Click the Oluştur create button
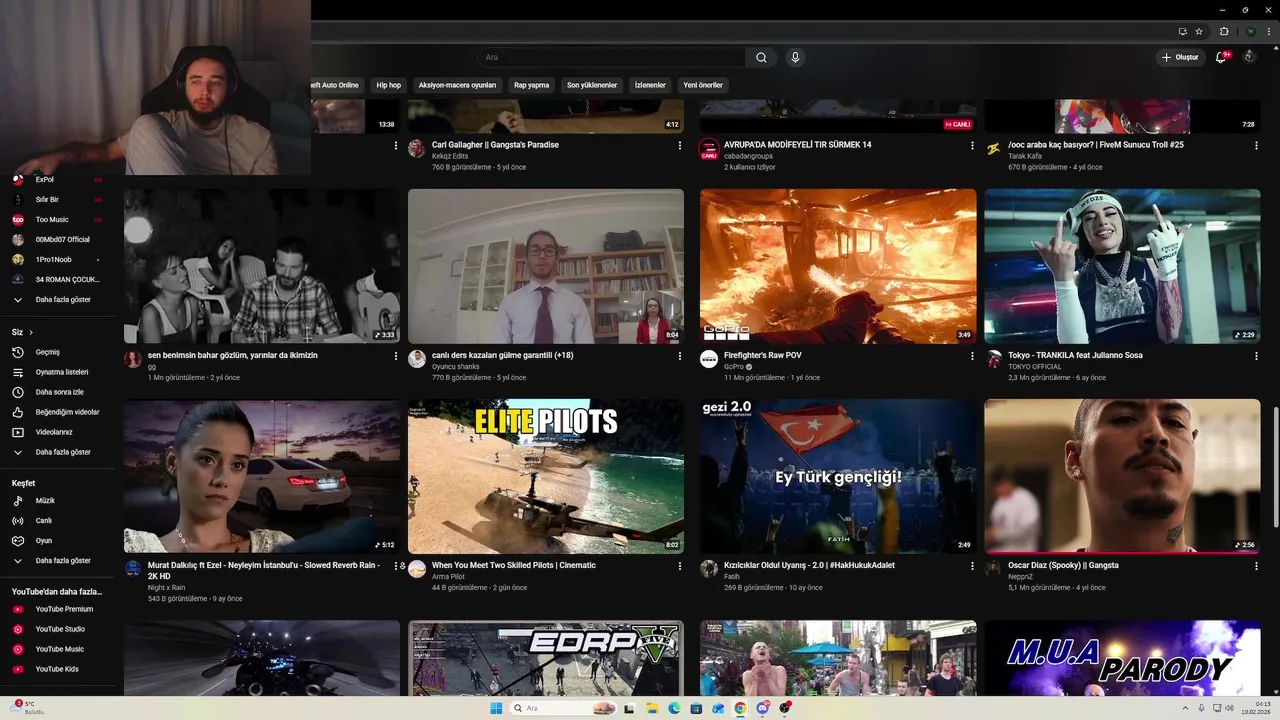This screenshot has height=720, width=1280. coord(1180,57)
